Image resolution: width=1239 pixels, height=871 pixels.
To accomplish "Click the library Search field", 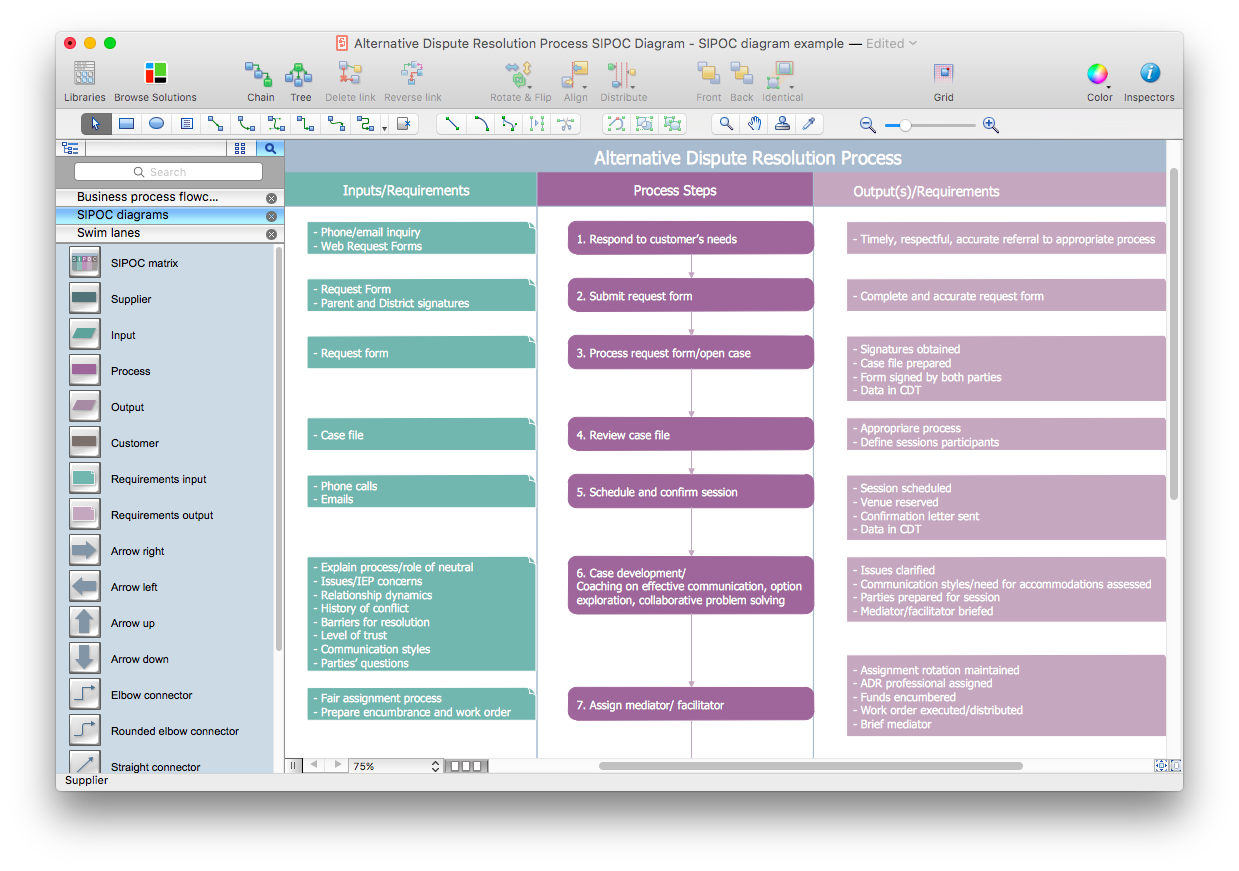I will tap(168, 172).
